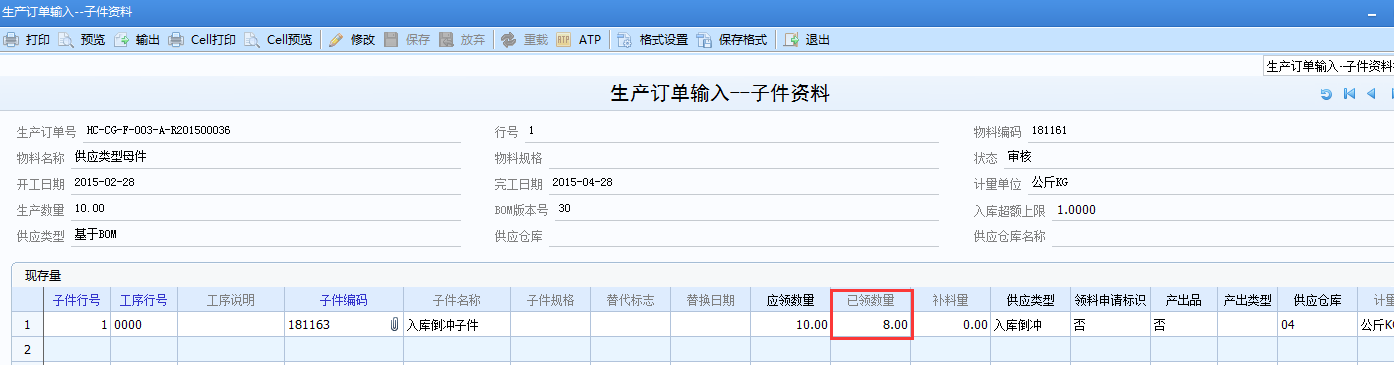Click the 供应类型 column header in grid
This screenshot has width=1394, height=365.
pos(1030,300)
